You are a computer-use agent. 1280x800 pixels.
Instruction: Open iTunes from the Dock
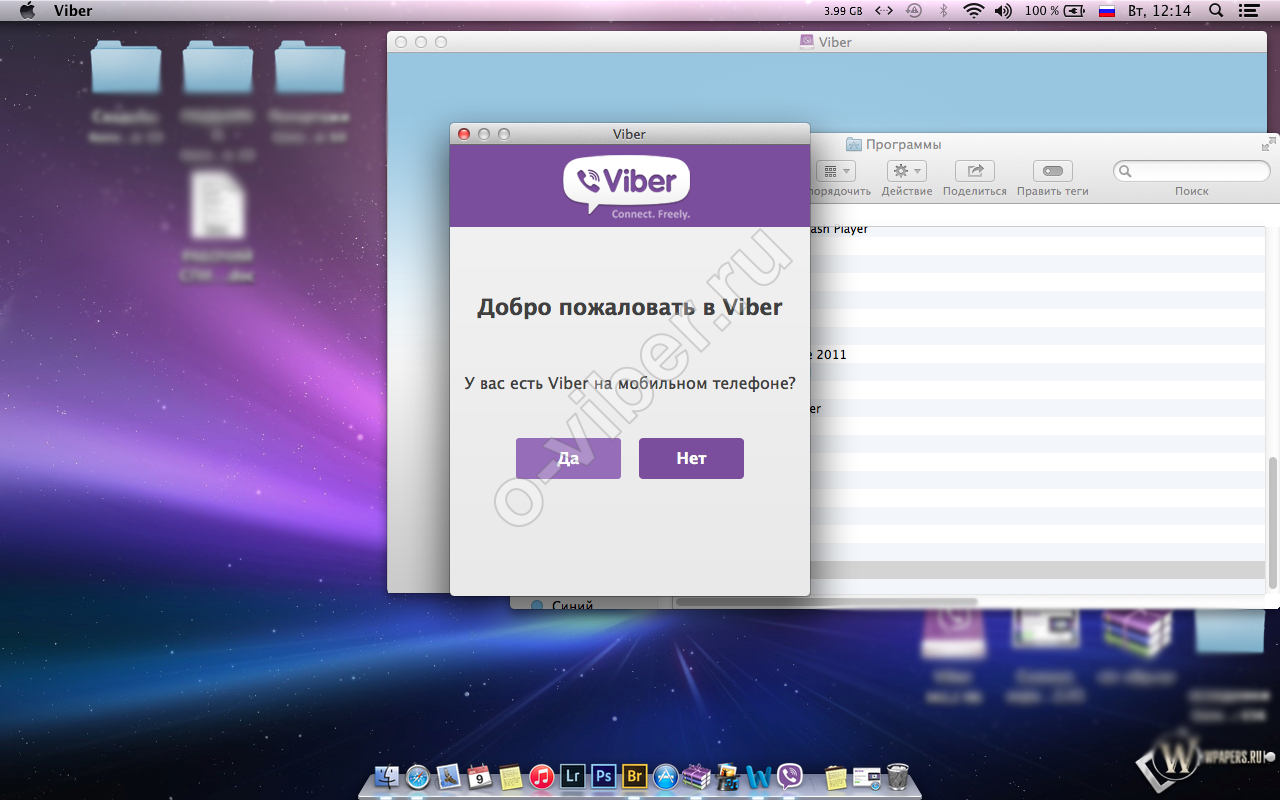542,776
